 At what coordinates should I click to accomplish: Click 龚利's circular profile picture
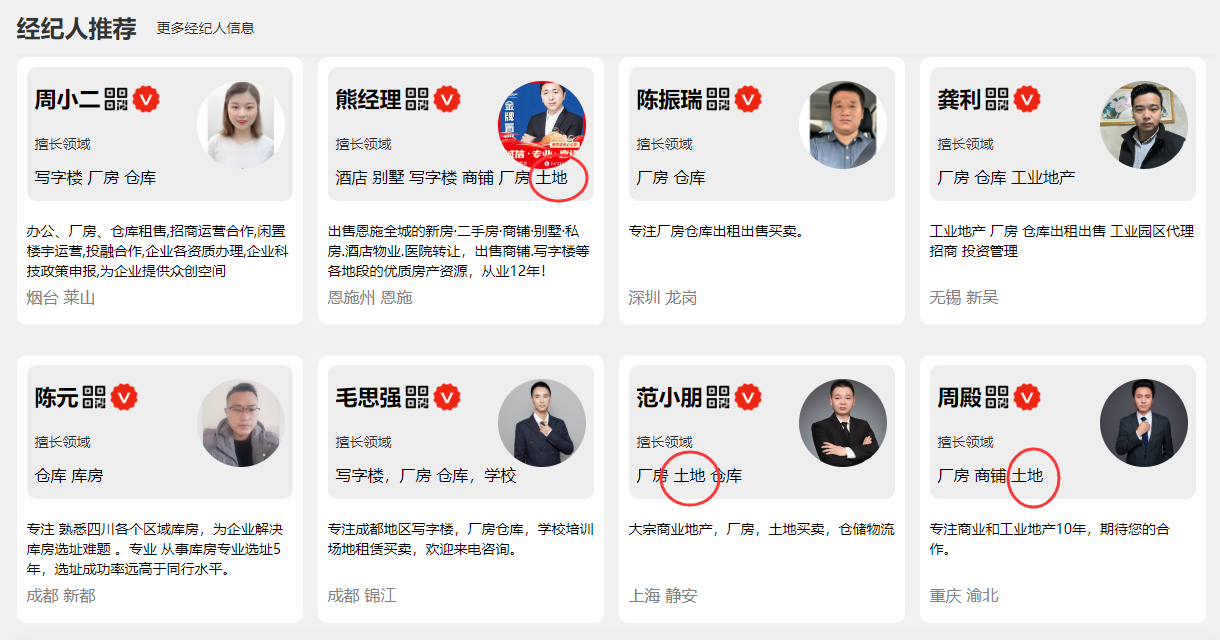pos(1144,125)
